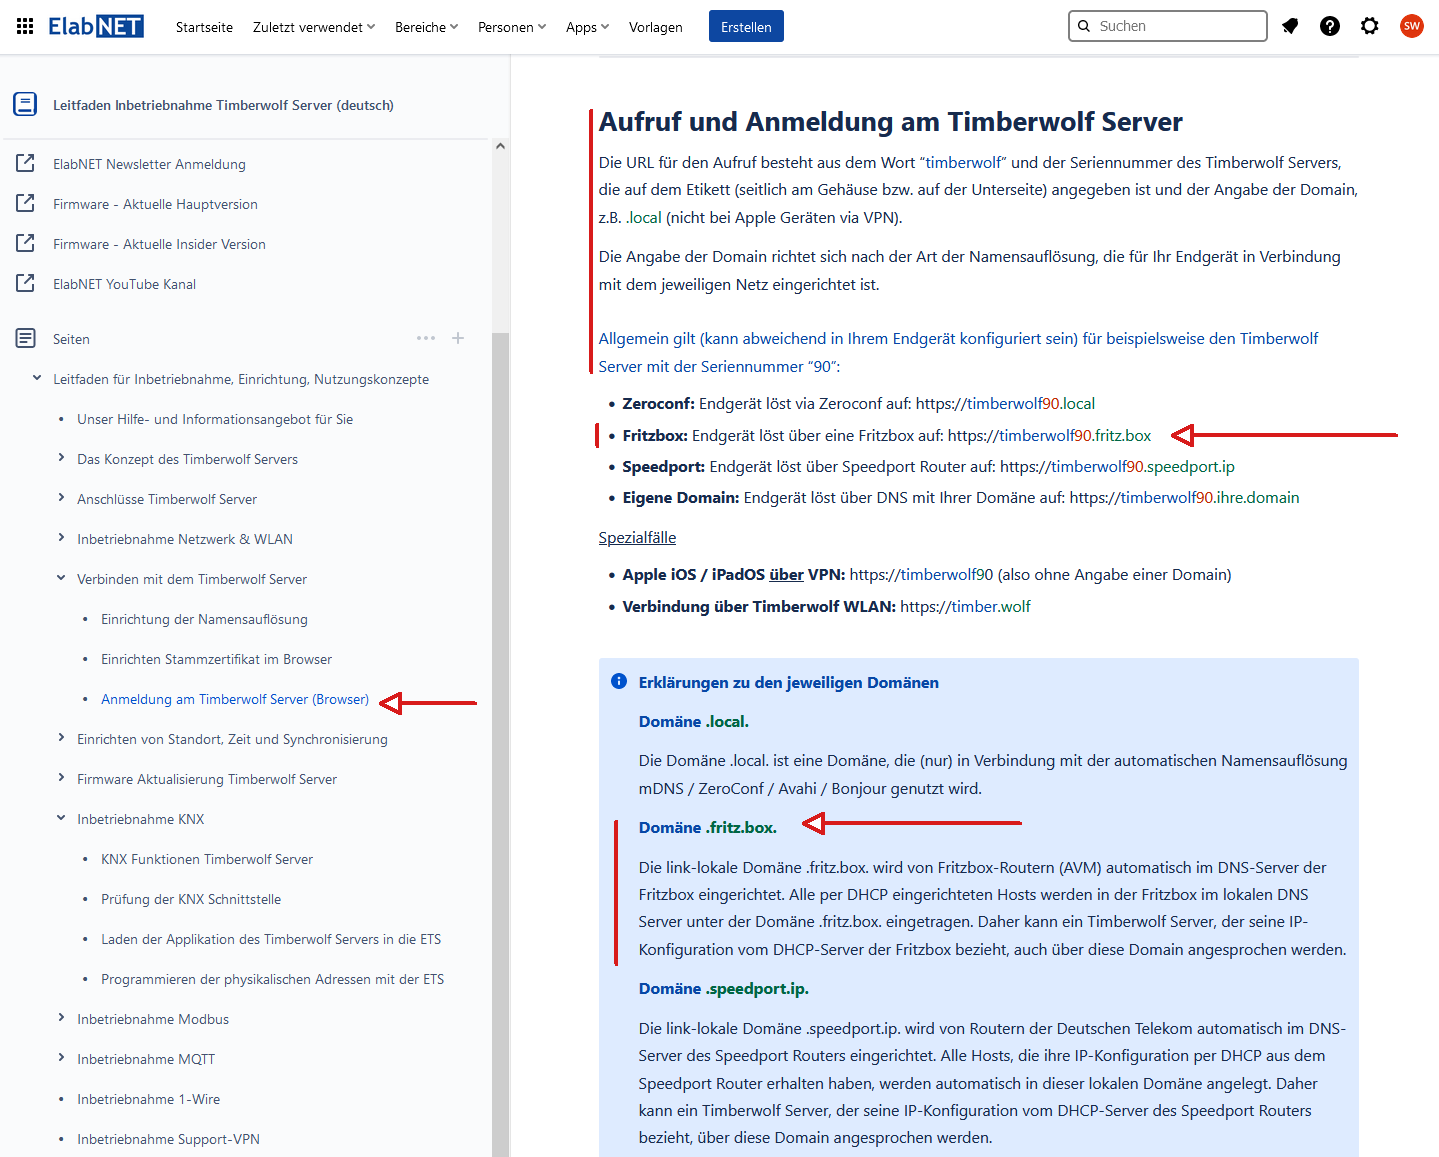Open KNX Funktionen Timberwolf Server page
This screenshot has height=1157, width=1439.
207,859
